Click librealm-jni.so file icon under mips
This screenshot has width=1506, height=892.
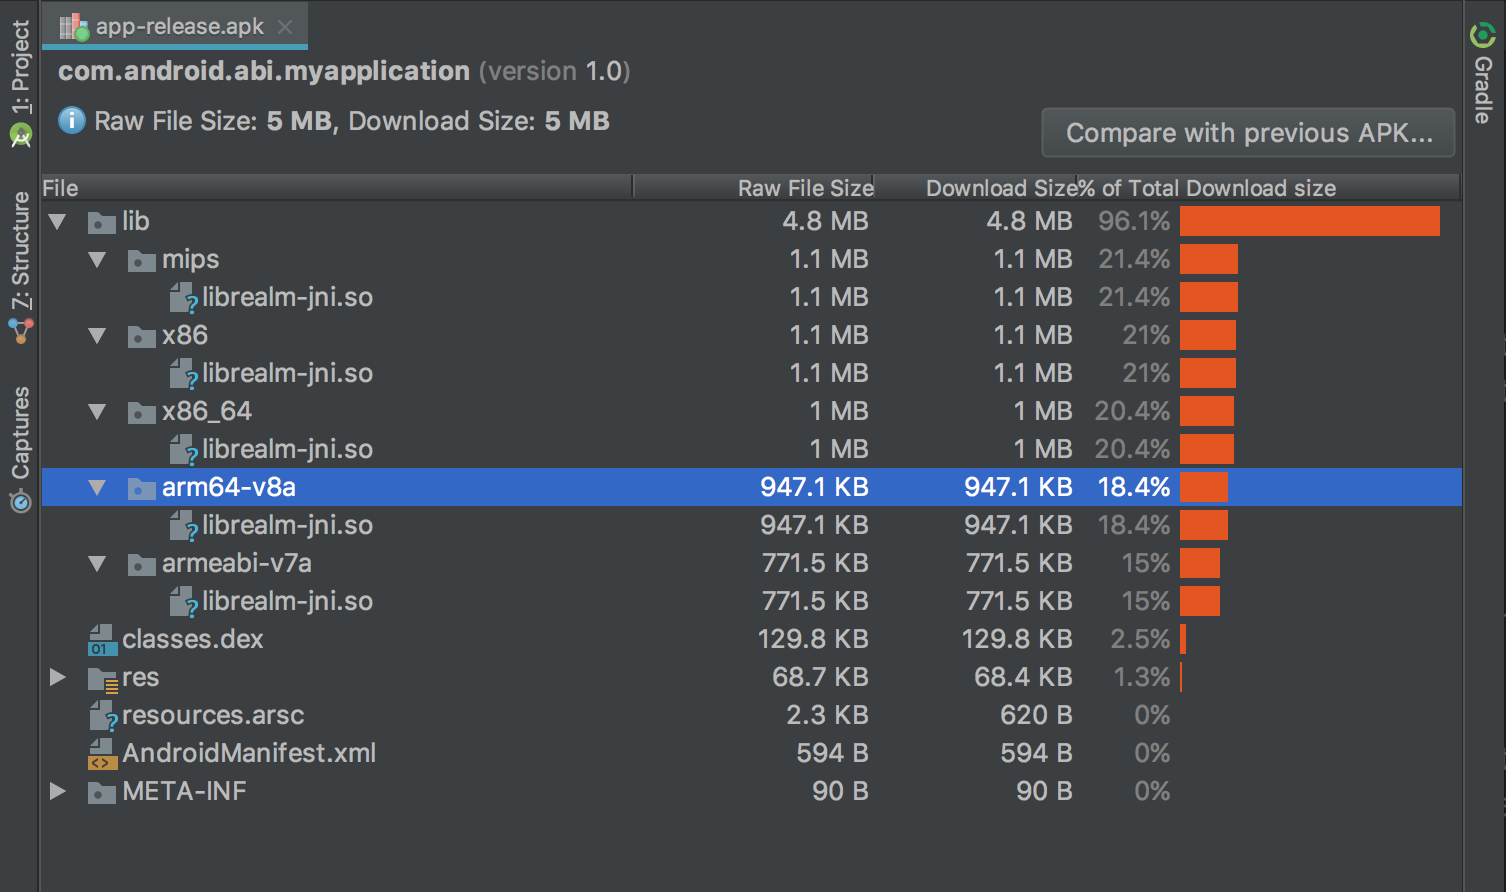point(184,298)
